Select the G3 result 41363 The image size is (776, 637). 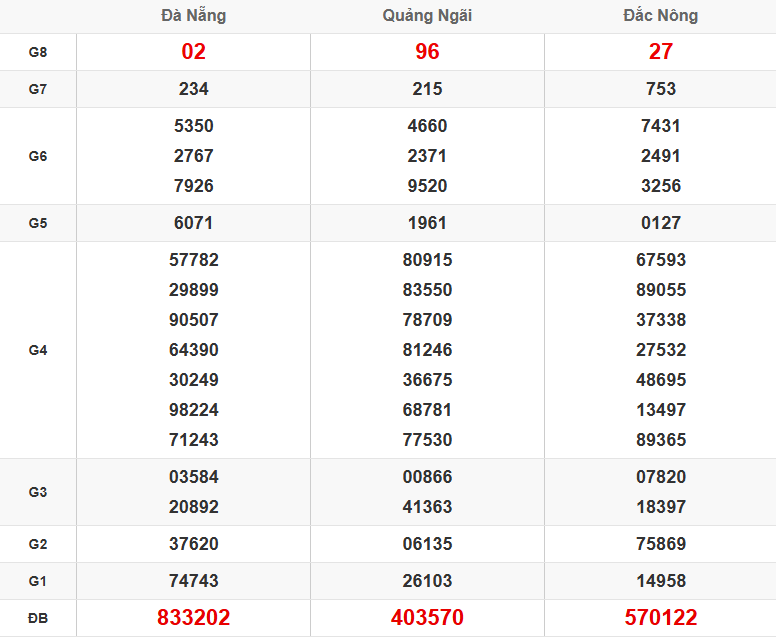427,507
